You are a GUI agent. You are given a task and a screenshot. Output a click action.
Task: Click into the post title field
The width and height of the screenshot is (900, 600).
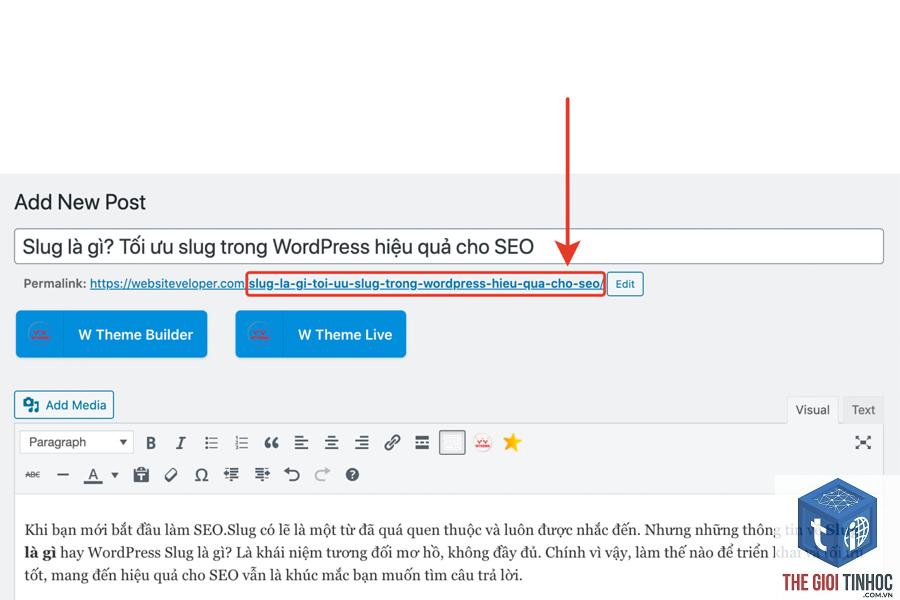click(x=449, y=246)
